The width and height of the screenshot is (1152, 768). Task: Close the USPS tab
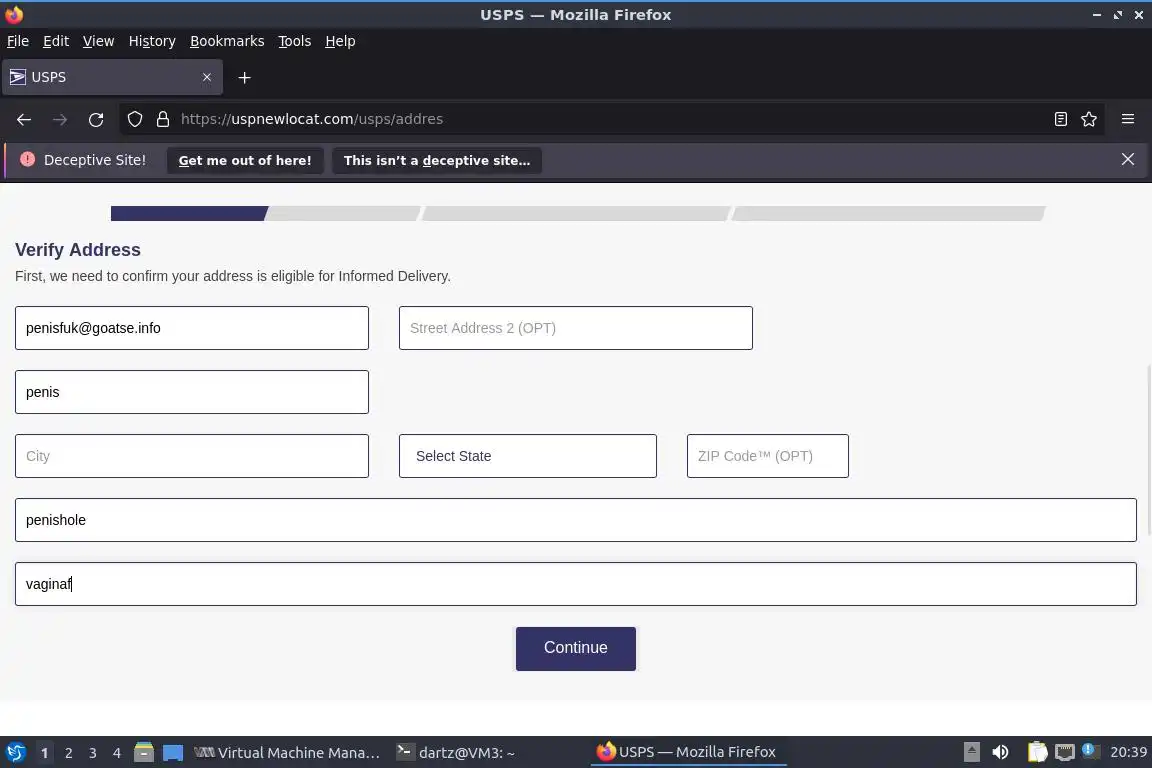(207, 77)
